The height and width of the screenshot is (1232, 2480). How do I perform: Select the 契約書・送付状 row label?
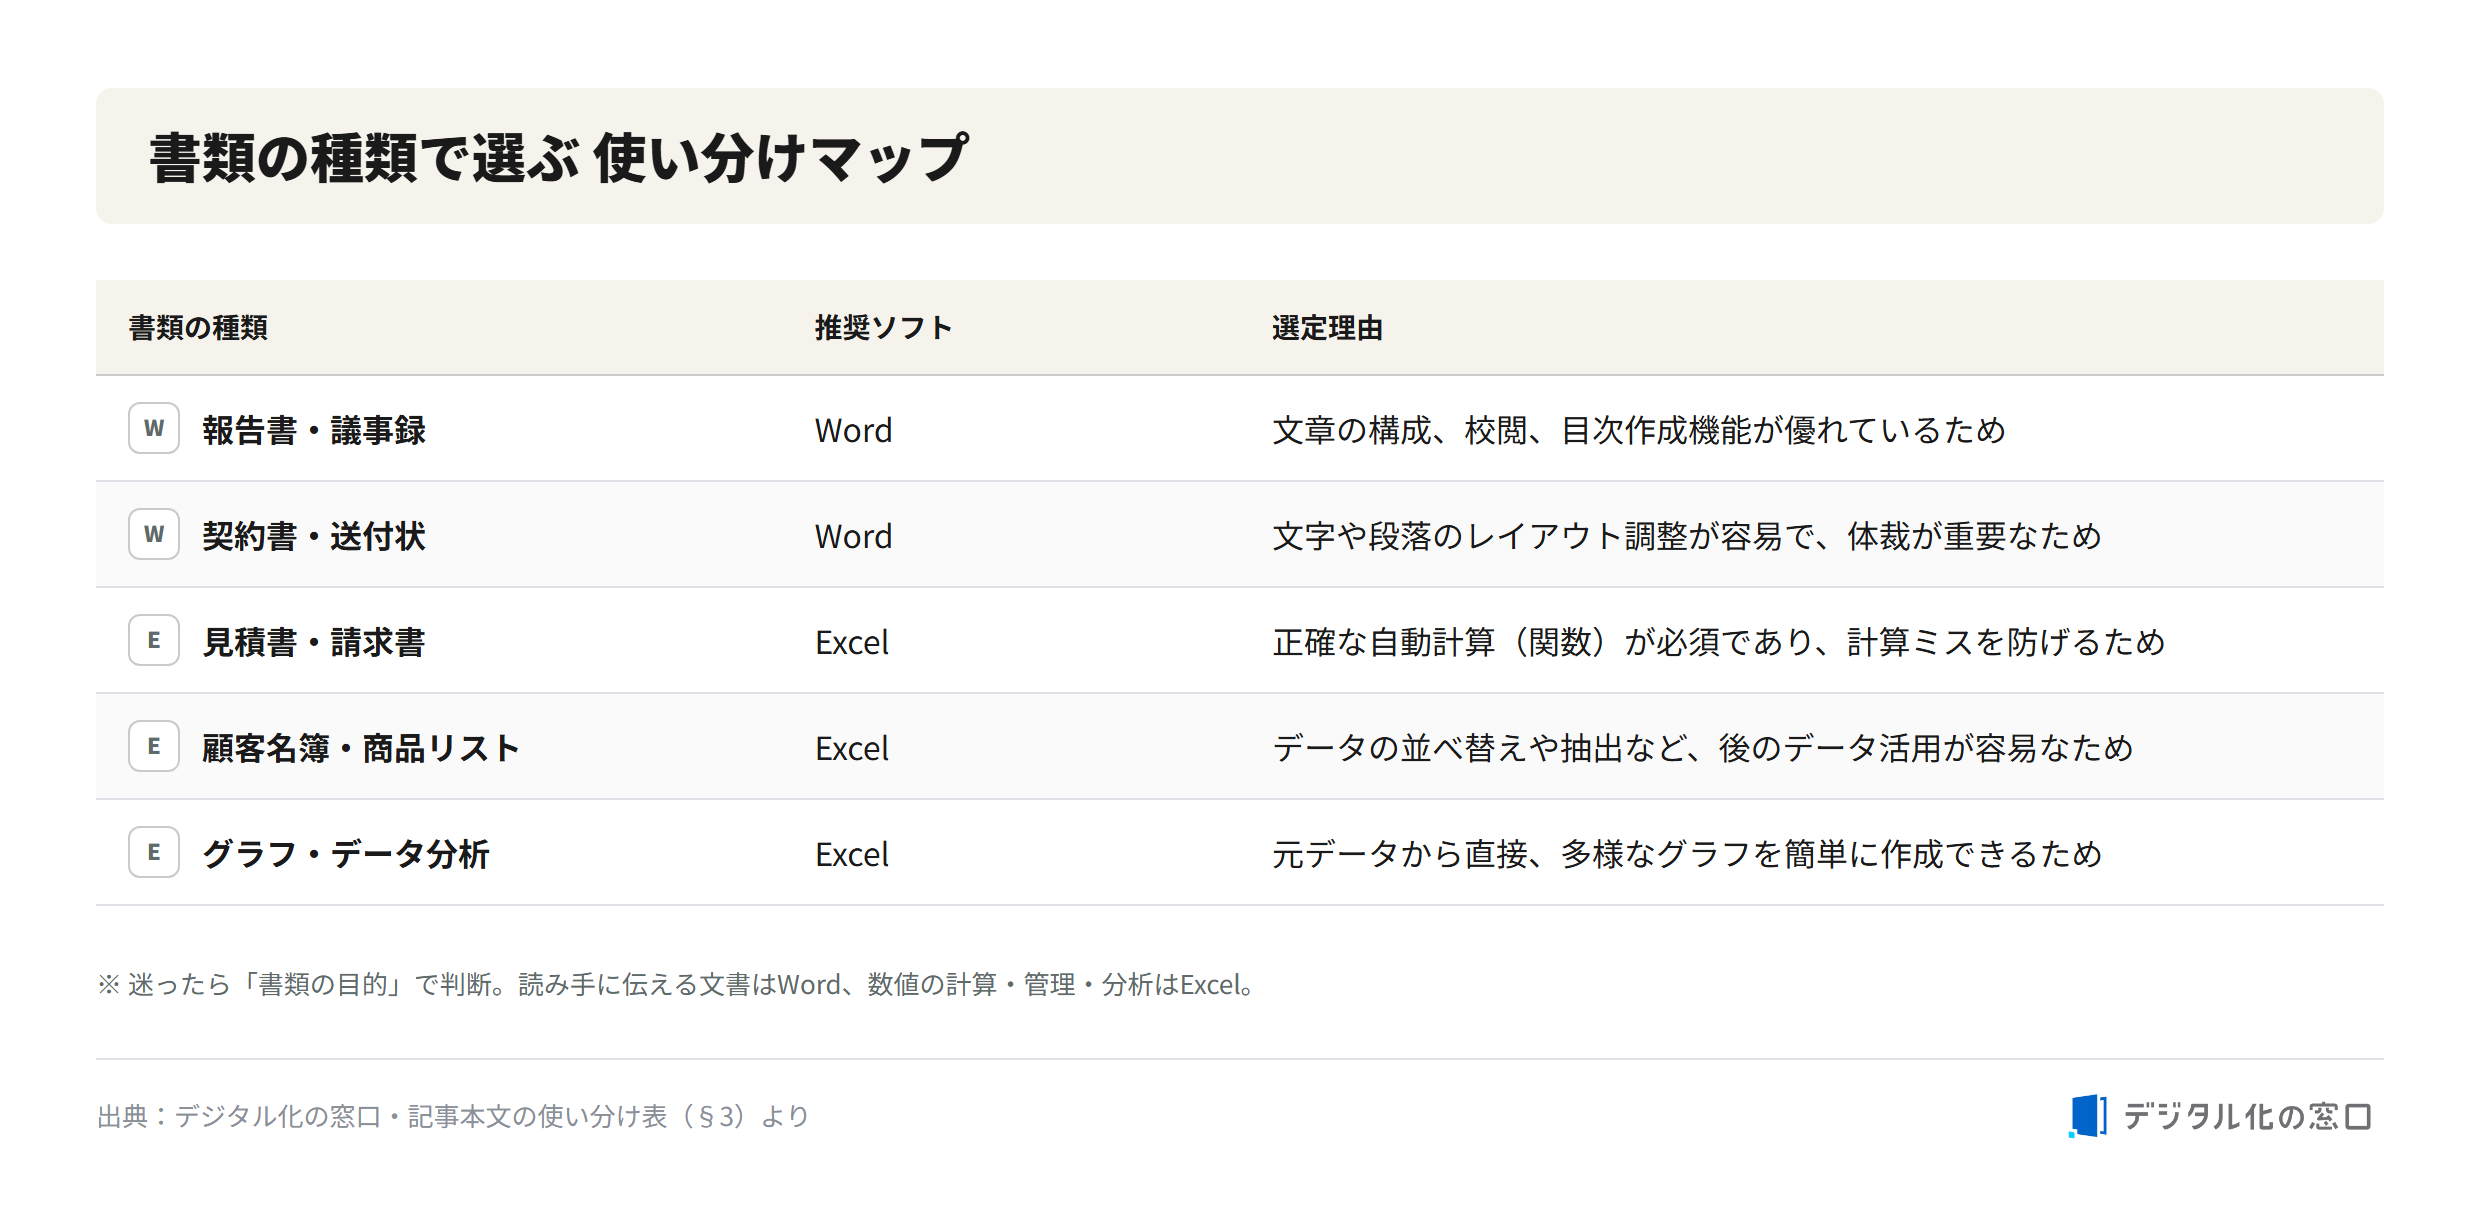(x=314, y=536)
